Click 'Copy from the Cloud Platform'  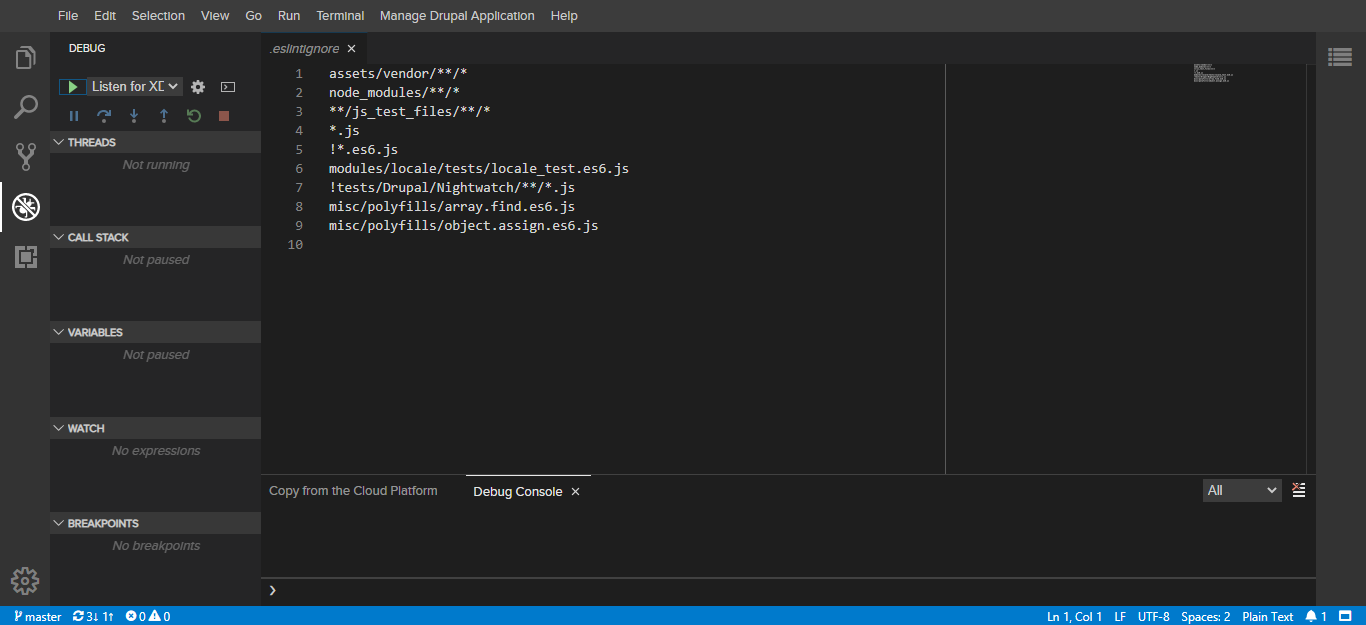coord(353,490)
